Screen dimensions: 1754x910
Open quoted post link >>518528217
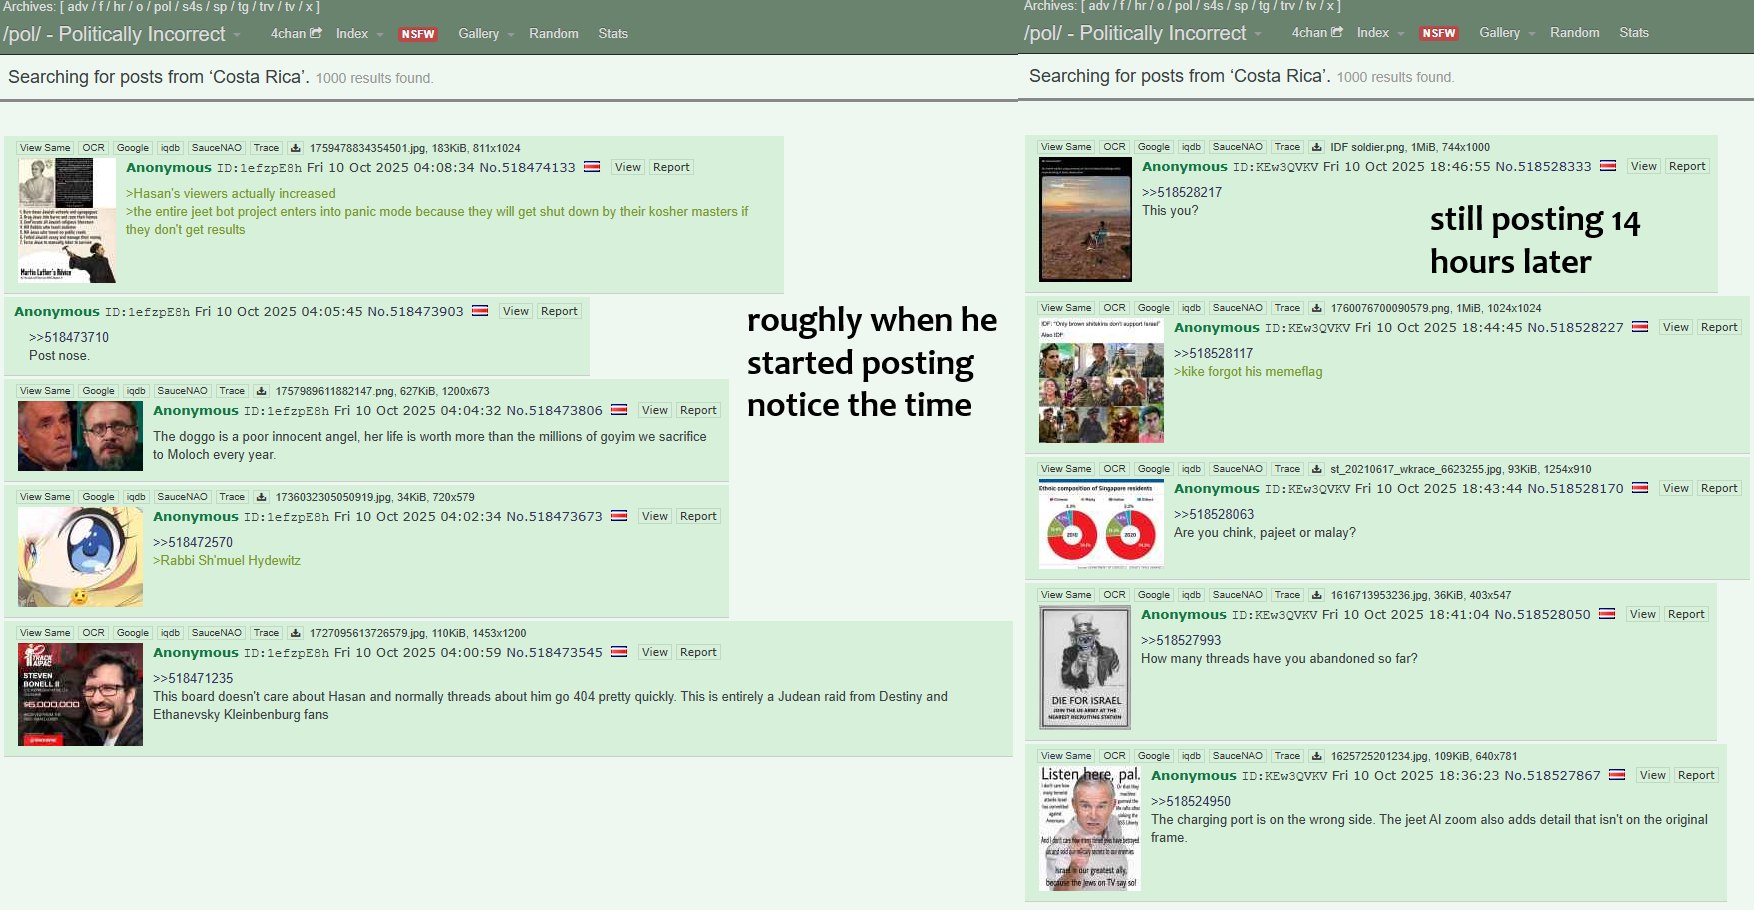[x=1182, y=193]
